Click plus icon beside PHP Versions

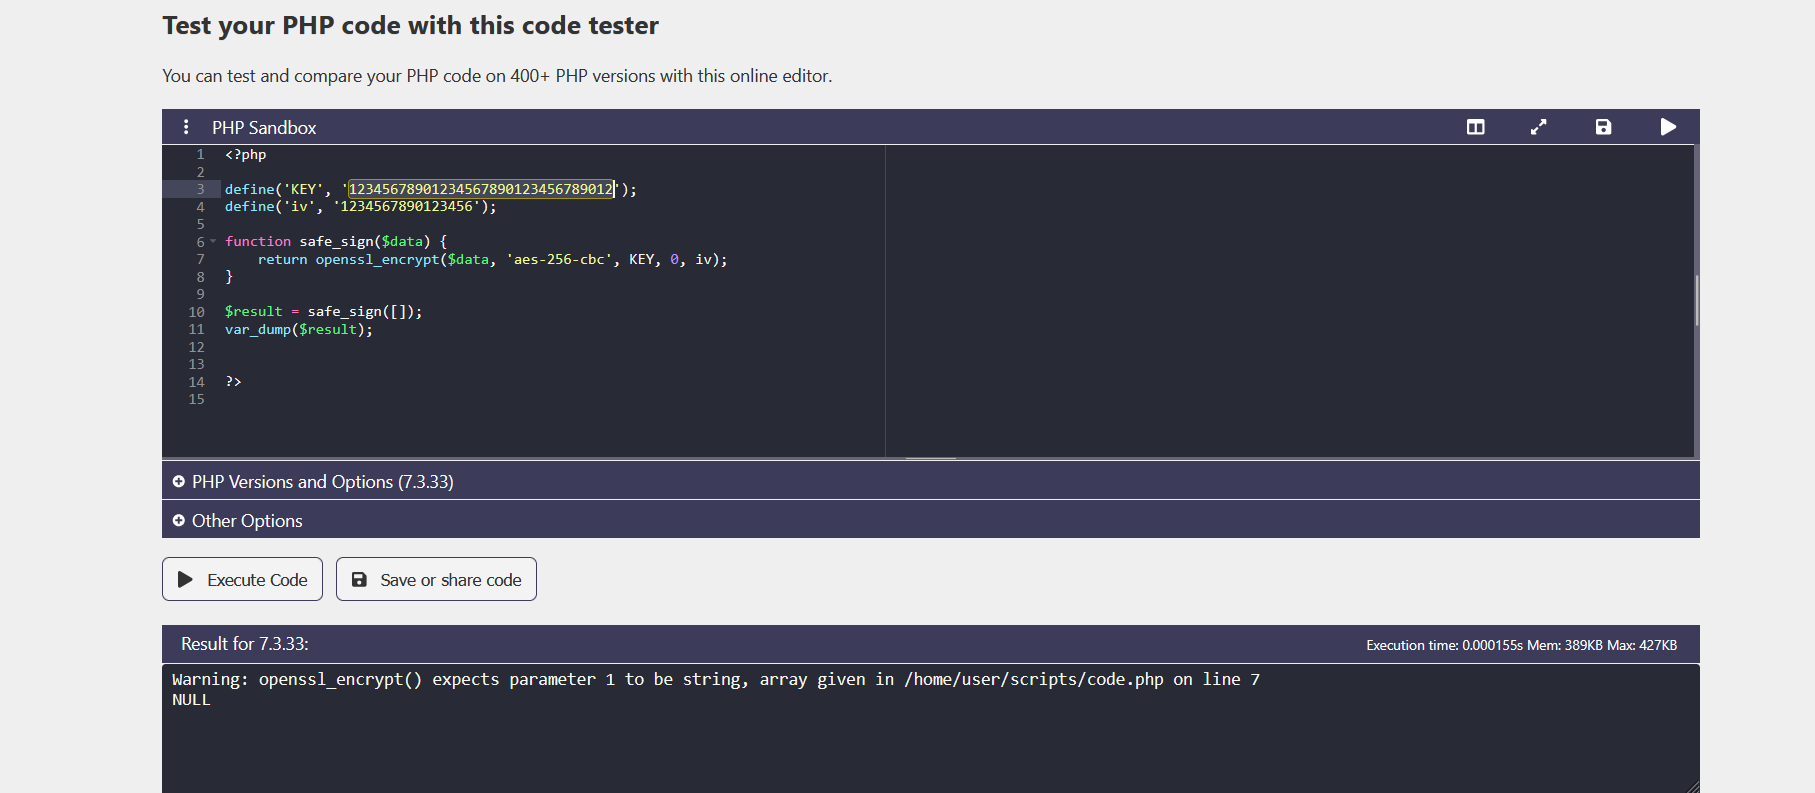click(178, 481)
